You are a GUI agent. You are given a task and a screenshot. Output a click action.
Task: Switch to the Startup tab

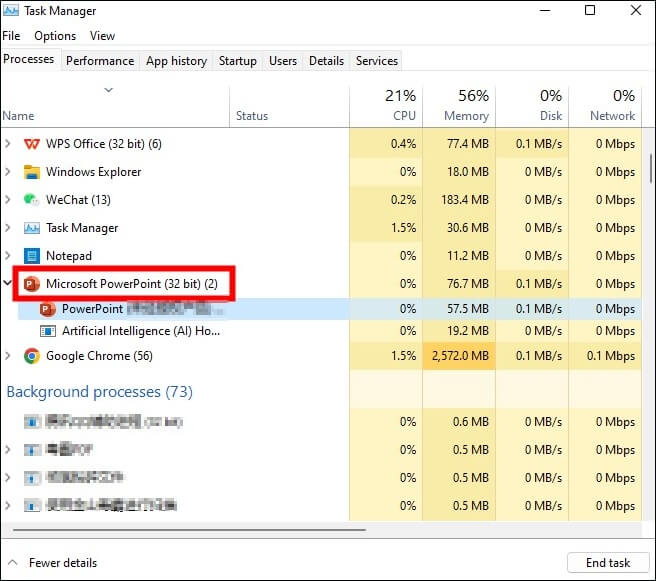[x=238, y=61]
